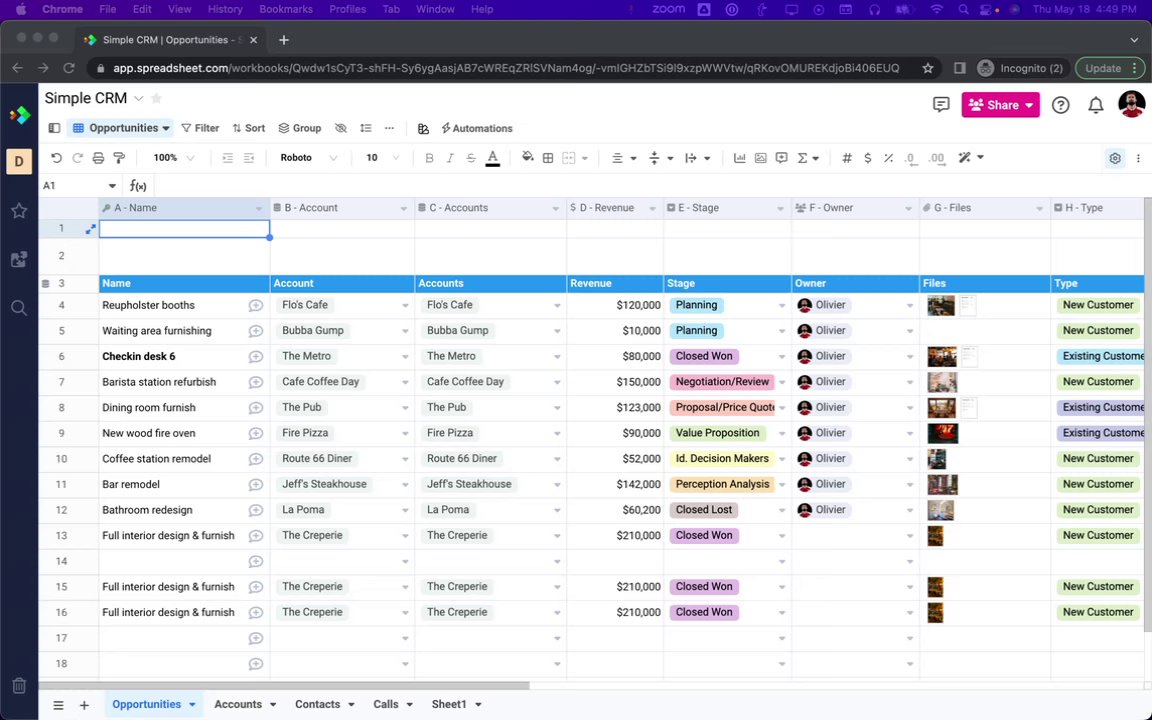1152x720 pixels.
Task: Open the comments panel icon
Action: (x=941, y=104)
